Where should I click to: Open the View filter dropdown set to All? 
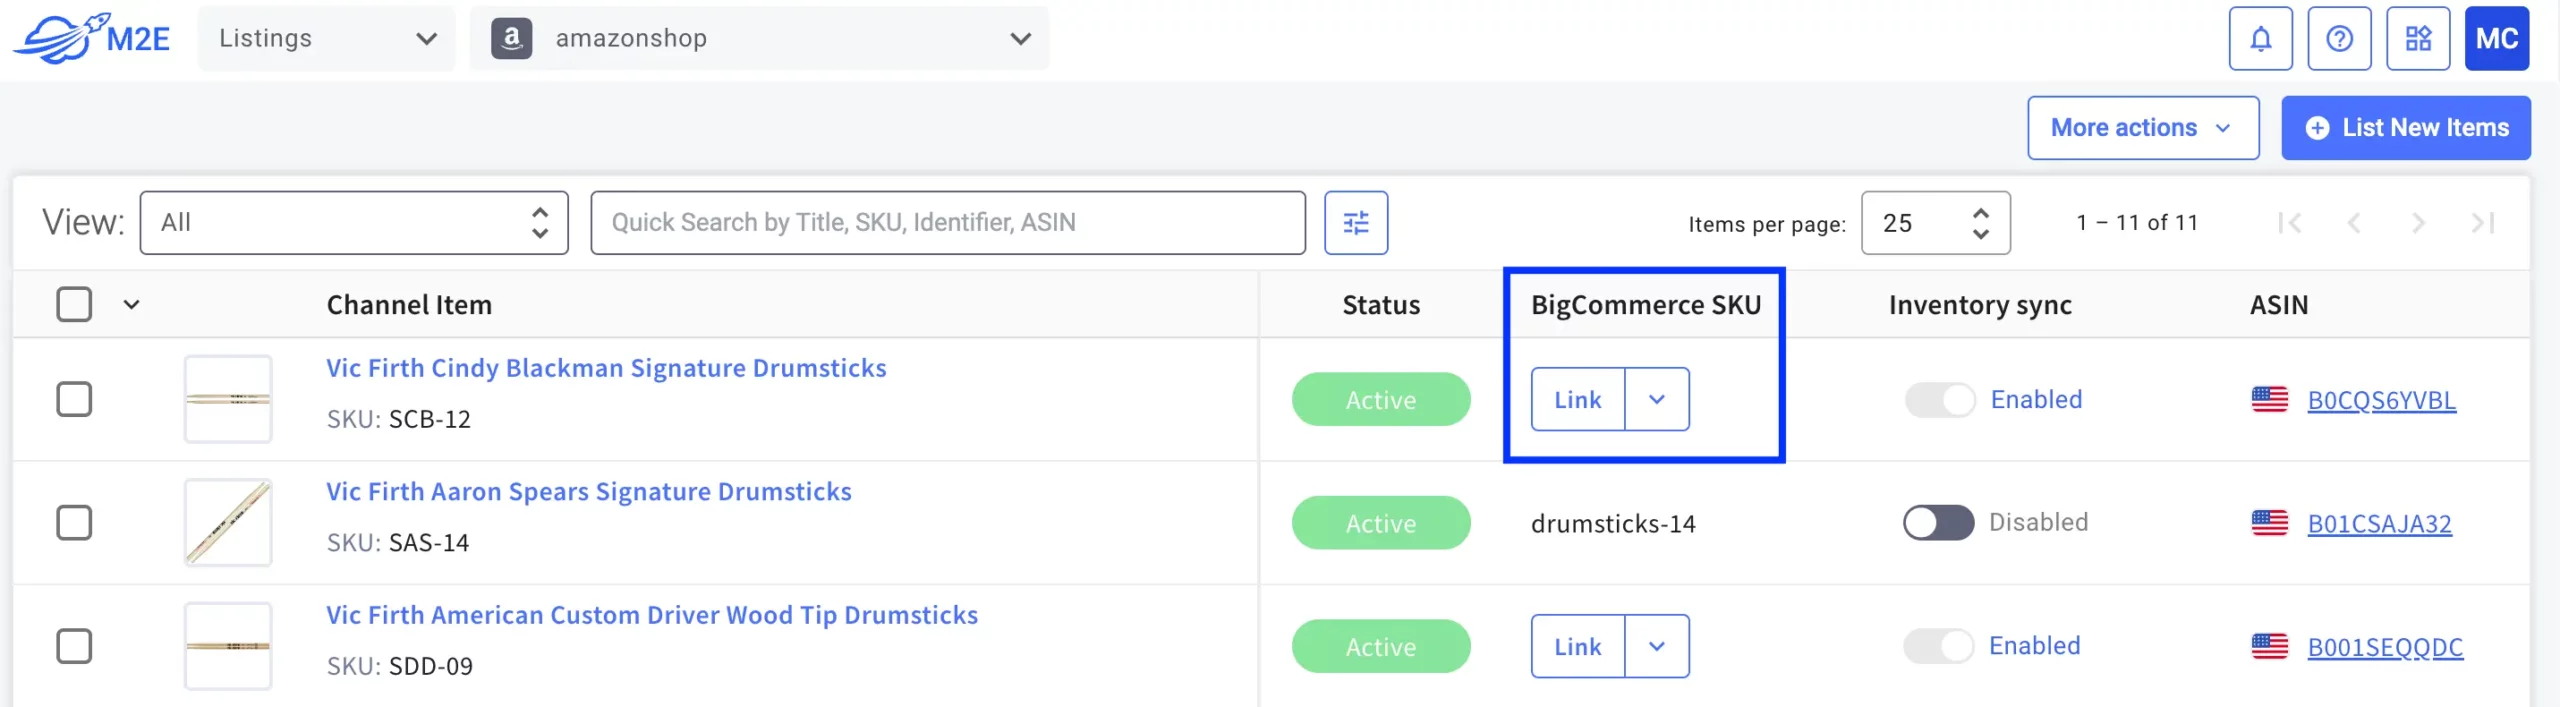click(354, 223)
